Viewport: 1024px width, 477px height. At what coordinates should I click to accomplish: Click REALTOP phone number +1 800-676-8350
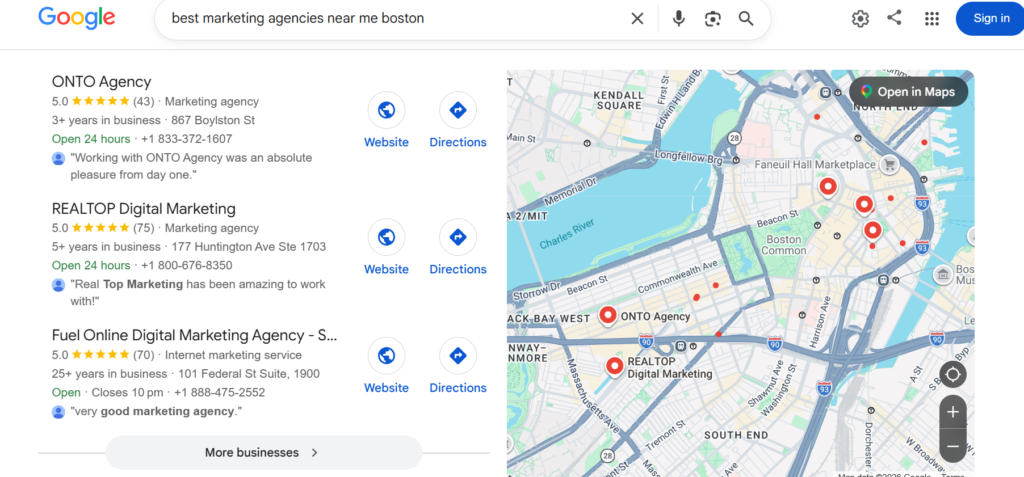[186, 266]
